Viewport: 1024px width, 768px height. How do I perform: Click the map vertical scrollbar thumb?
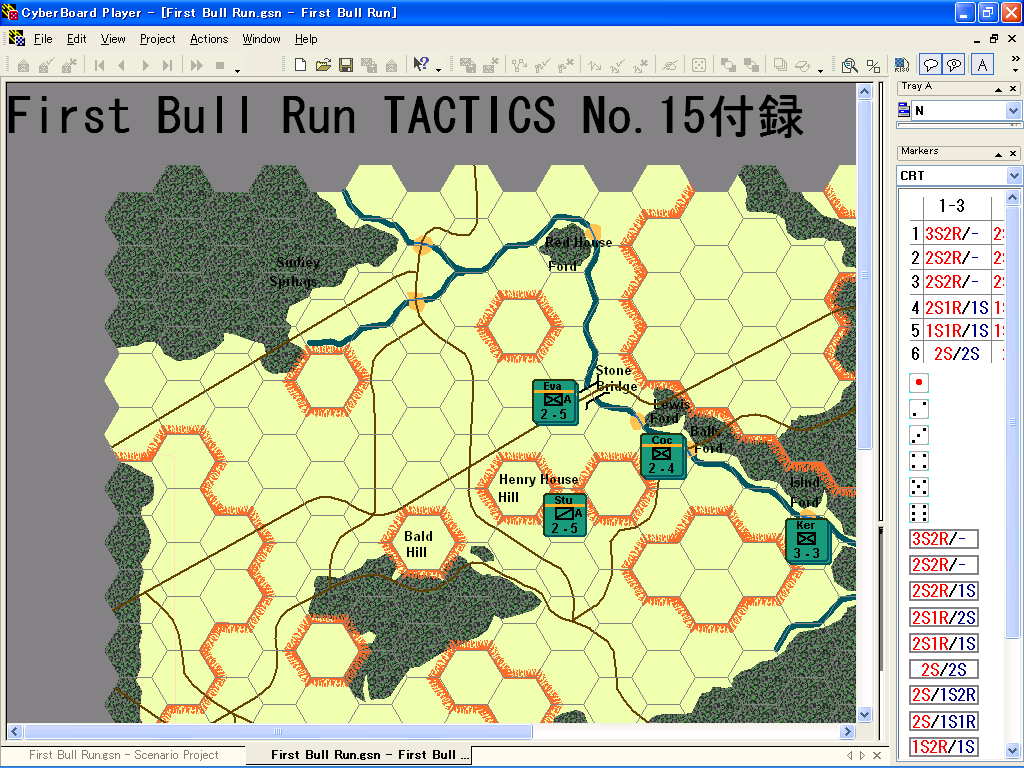click(865, 274)
